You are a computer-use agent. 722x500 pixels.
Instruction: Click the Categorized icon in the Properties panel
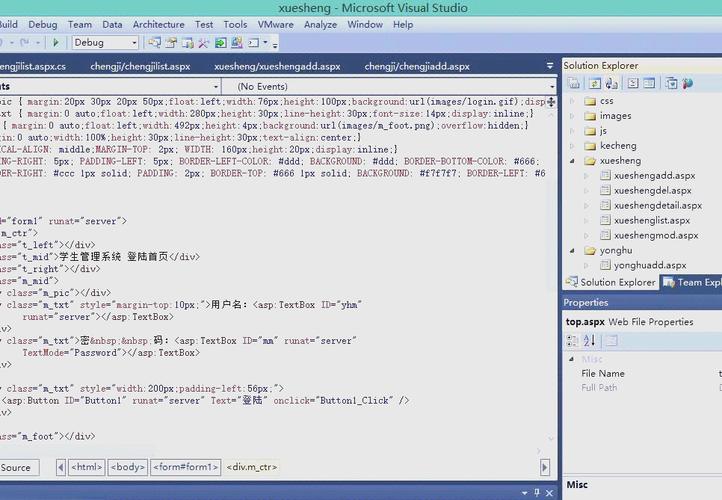(x=572, y=341)
